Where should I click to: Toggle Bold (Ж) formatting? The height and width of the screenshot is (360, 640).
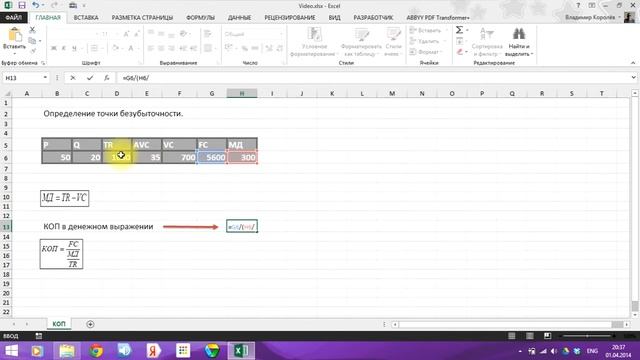tap(53, 48)
